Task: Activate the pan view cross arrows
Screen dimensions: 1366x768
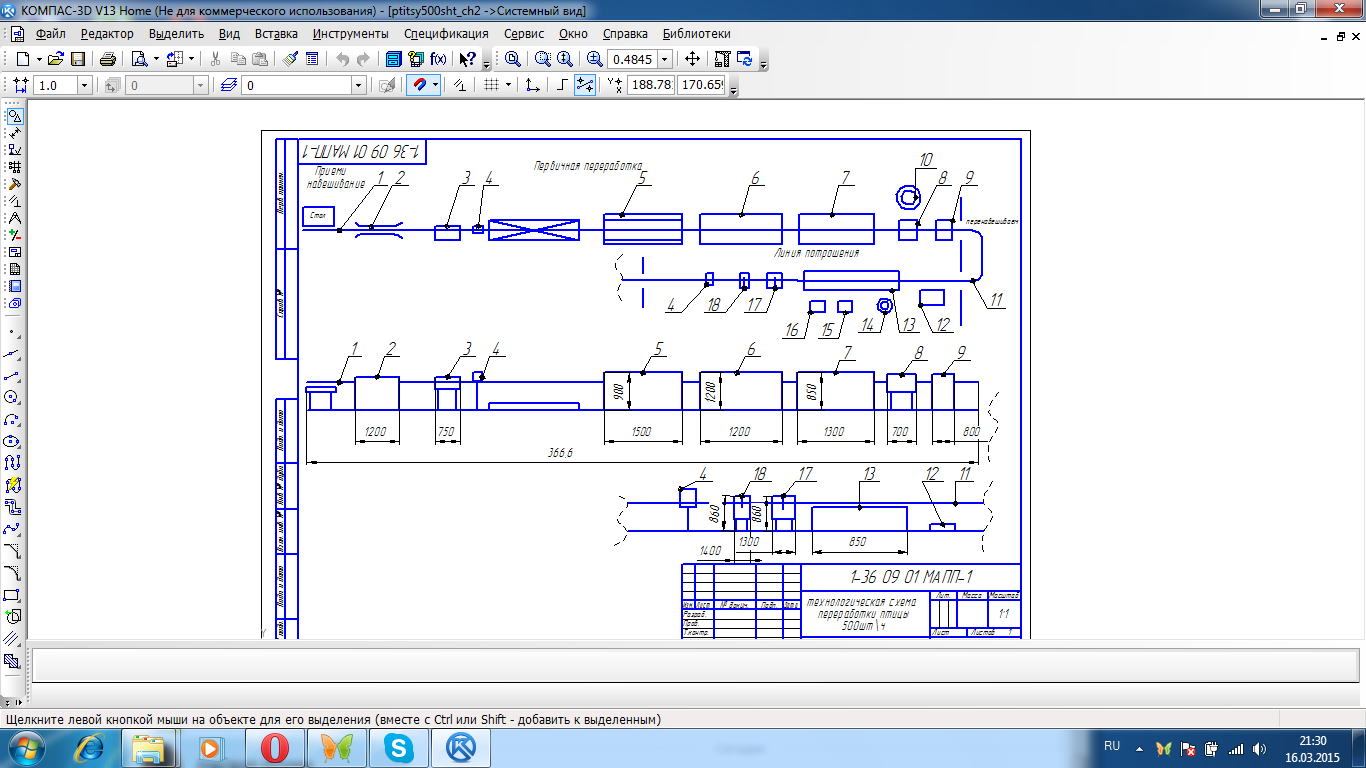Action: click(692, 59)
